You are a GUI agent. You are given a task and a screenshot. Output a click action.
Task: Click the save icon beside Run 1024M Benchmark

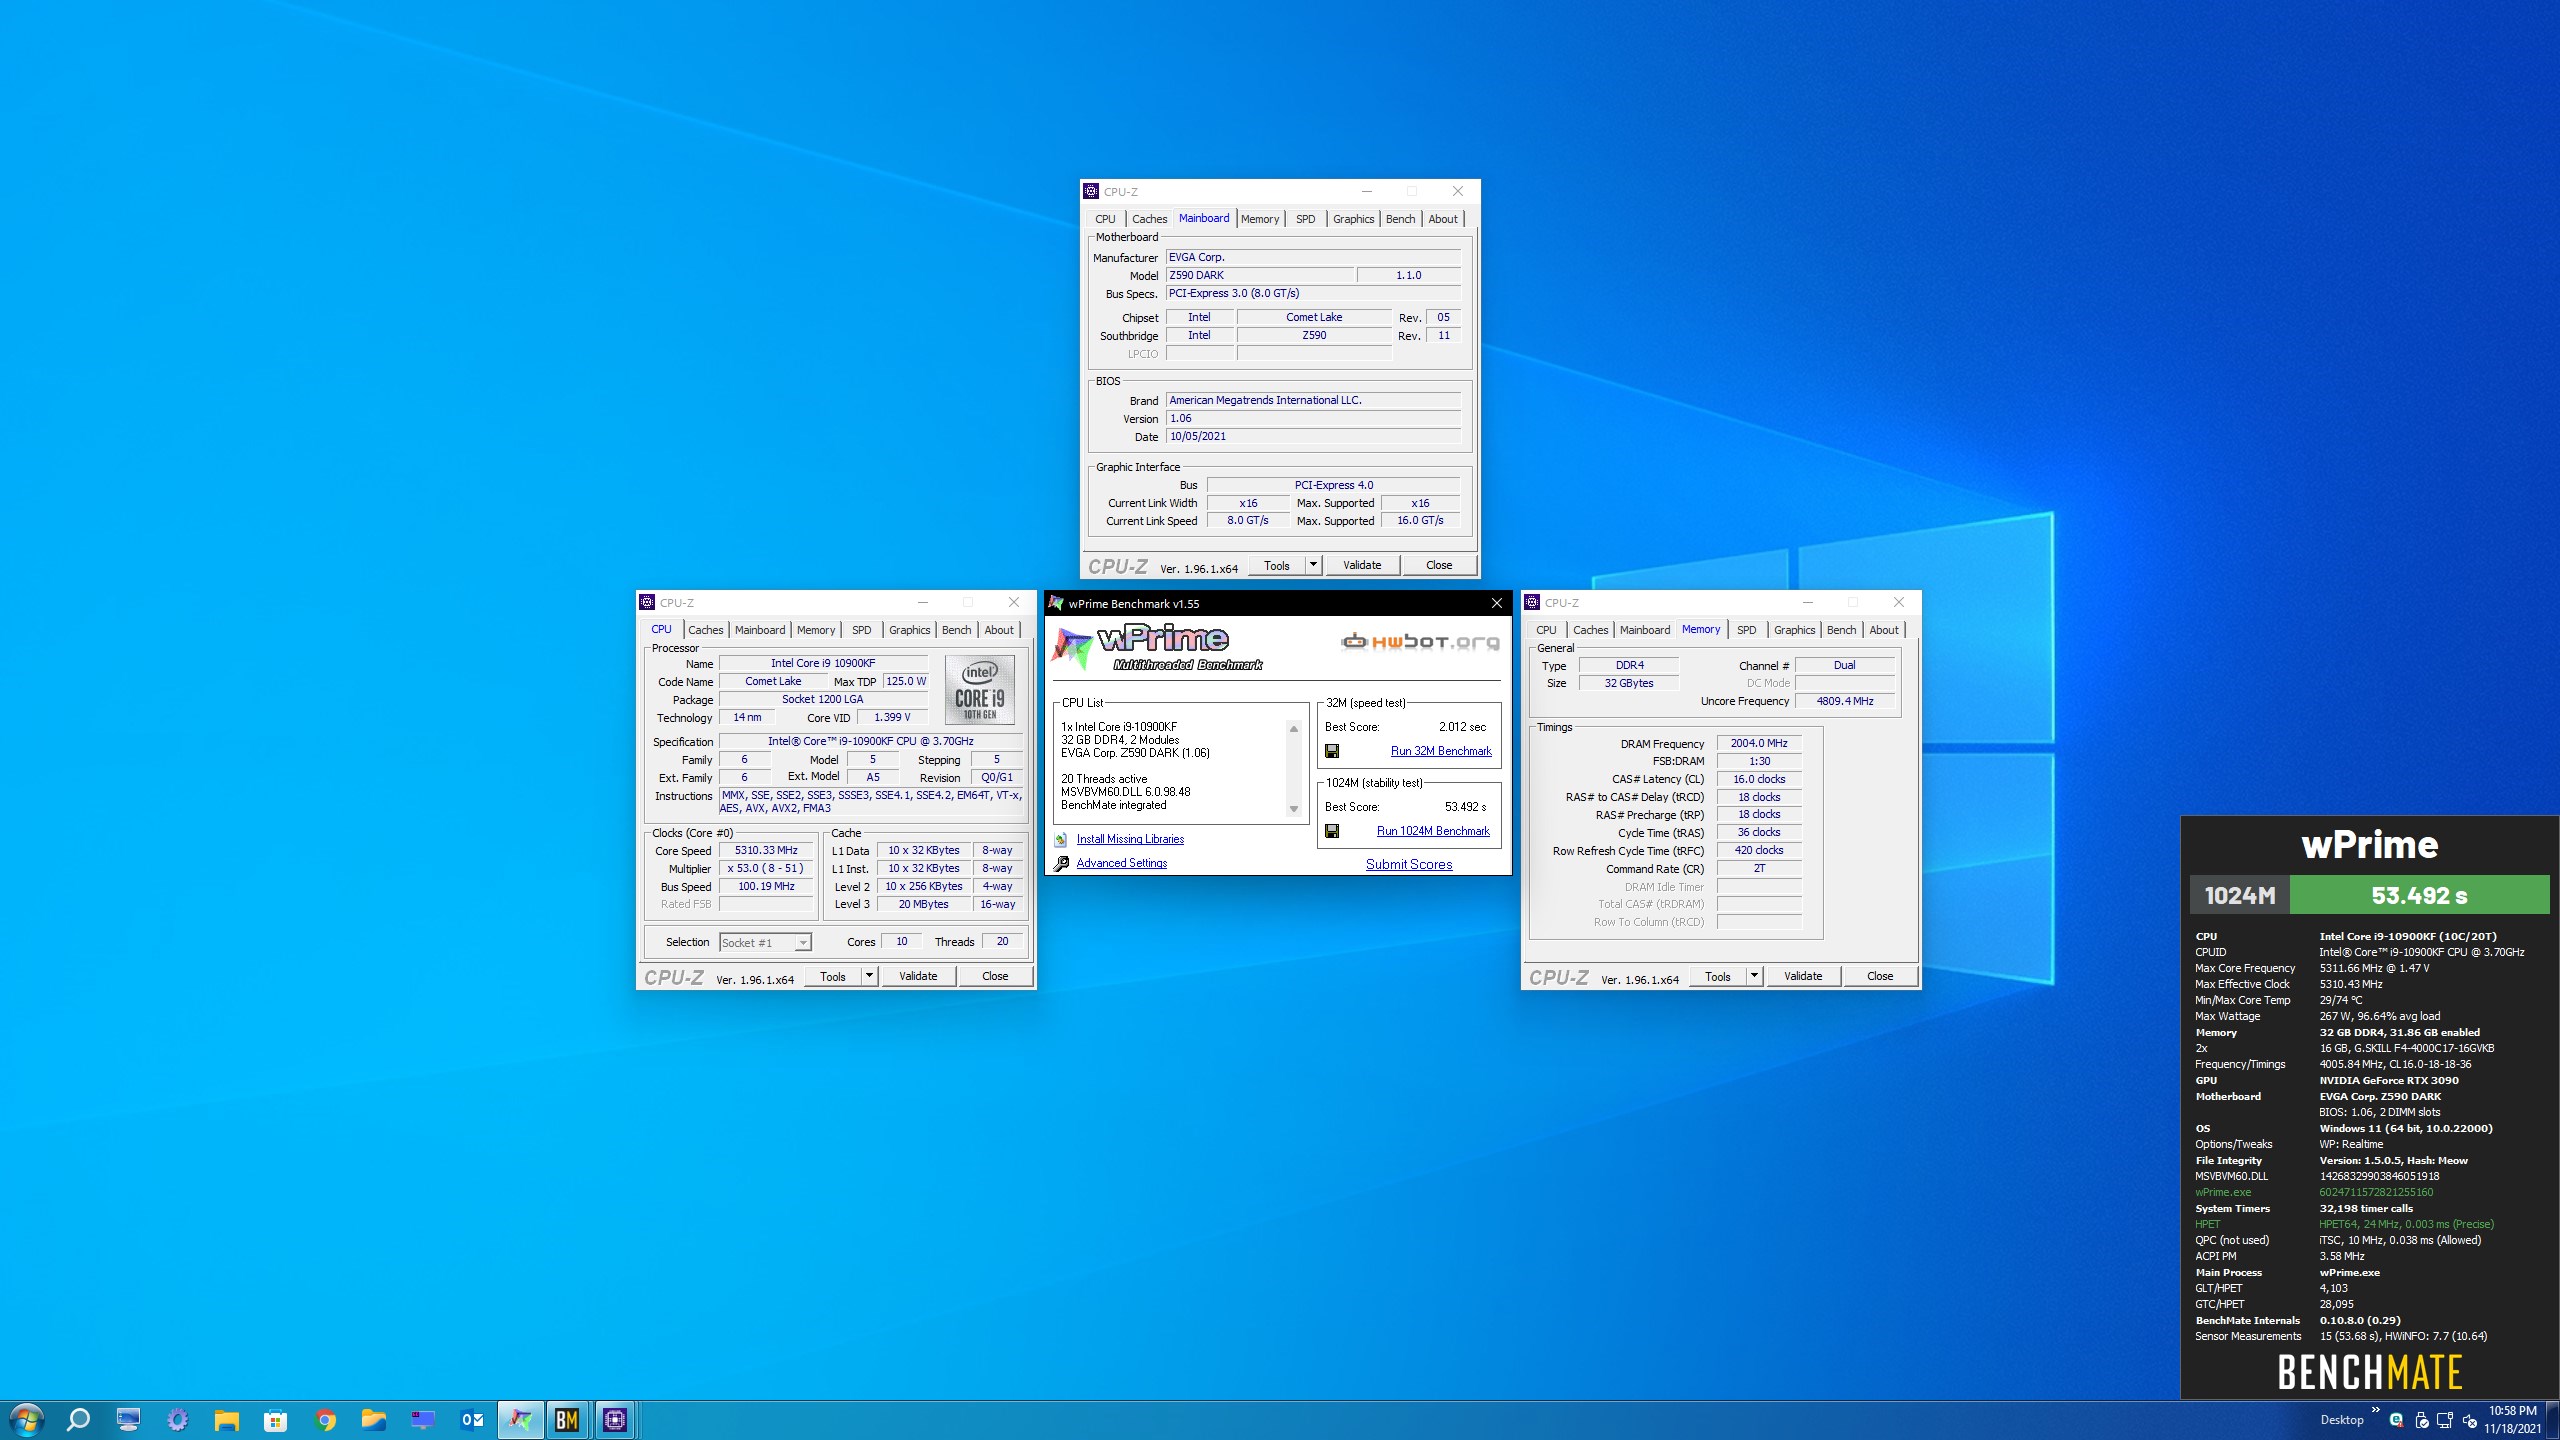1332,831
